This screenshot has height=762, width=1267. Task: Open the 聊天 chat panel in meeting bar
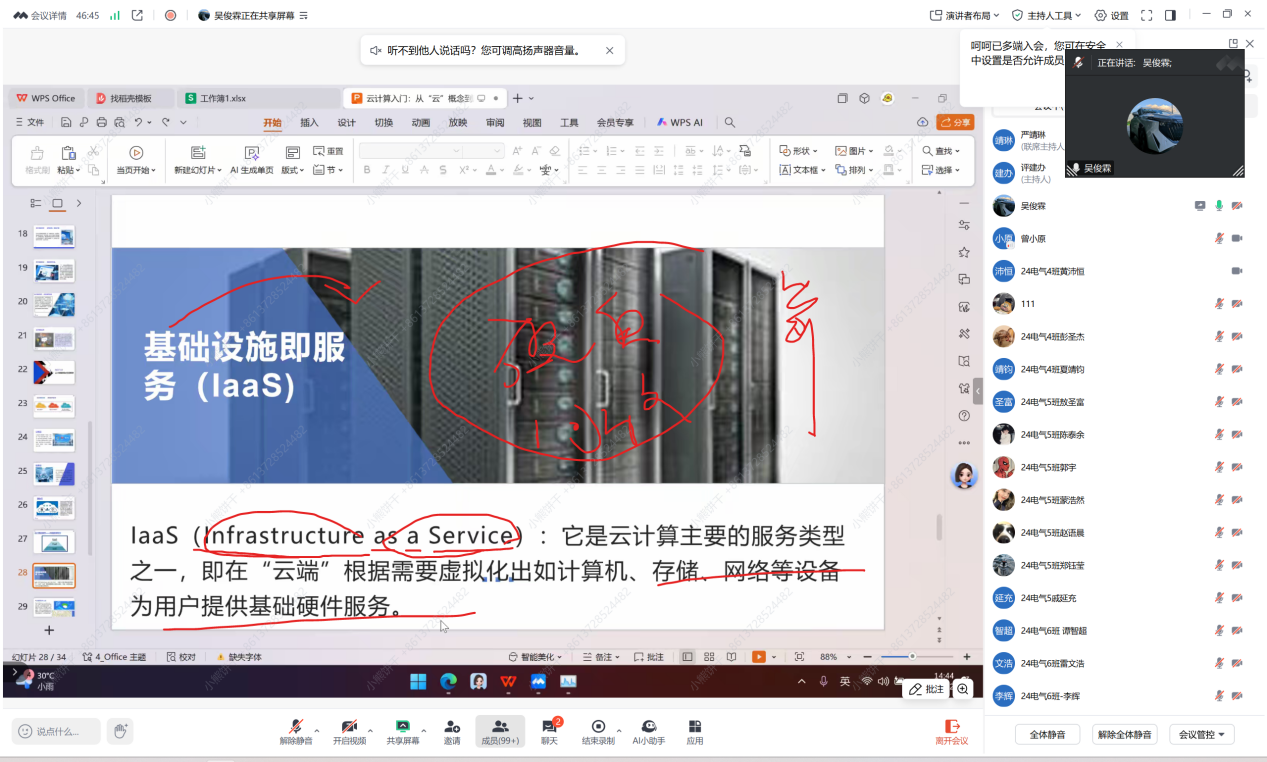[x=549, y=731]
